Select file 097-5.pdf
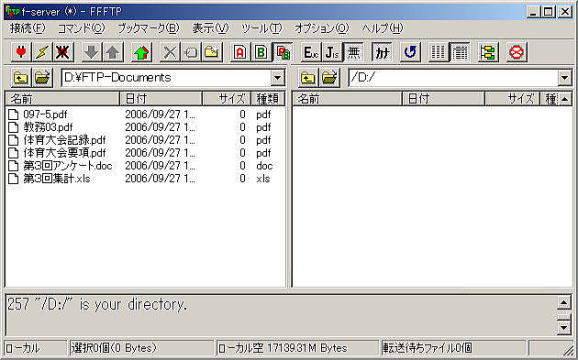 [x=45, y=114]
